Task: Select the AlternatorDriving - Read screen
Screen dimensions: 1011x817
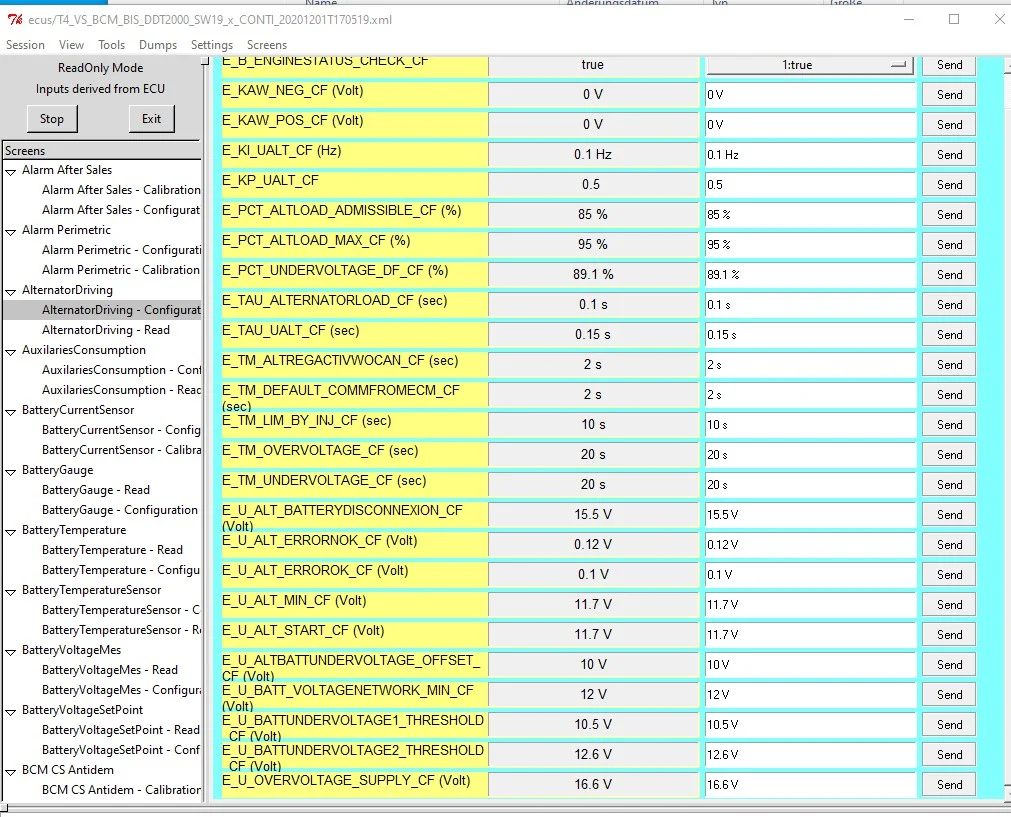Action: pos(105,330)
